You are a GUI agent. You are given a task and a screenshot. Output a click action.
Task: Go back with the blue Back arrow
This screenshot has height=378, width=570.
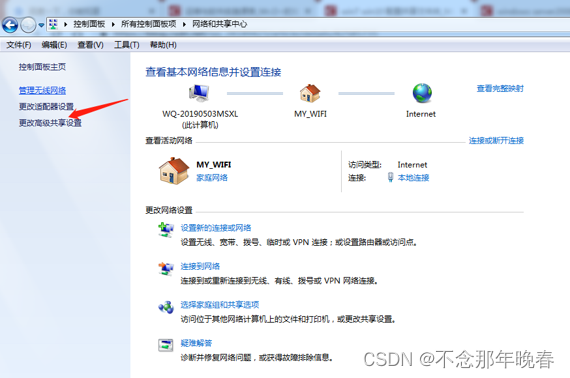point(10,25)
